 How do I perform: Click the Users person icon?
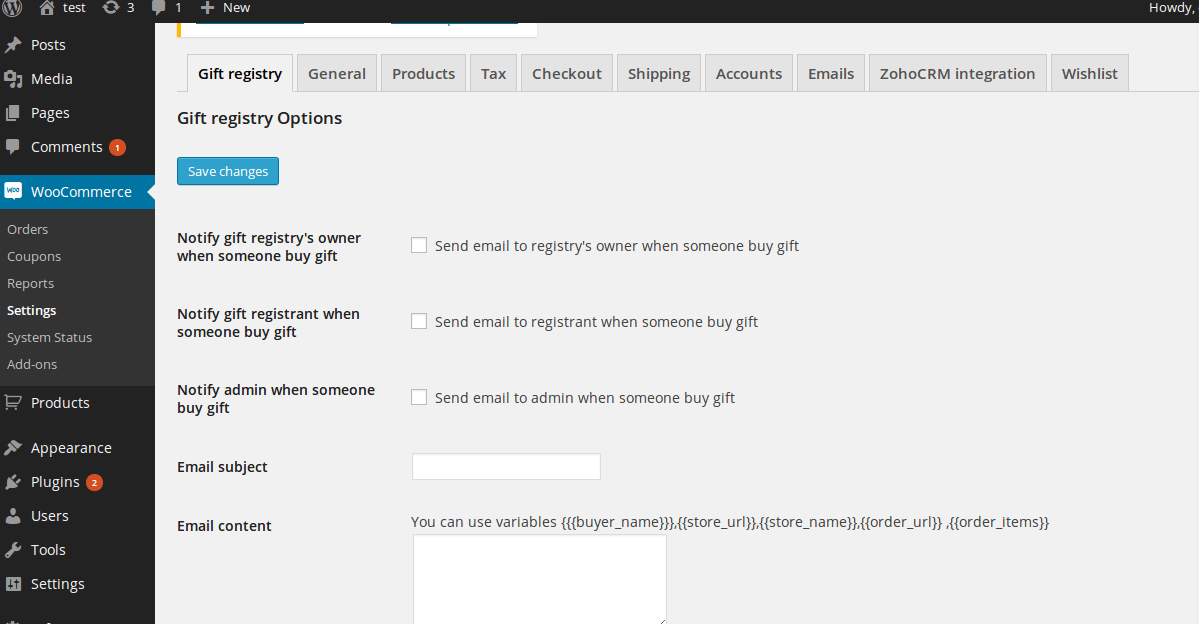click(x=13, y=516)
